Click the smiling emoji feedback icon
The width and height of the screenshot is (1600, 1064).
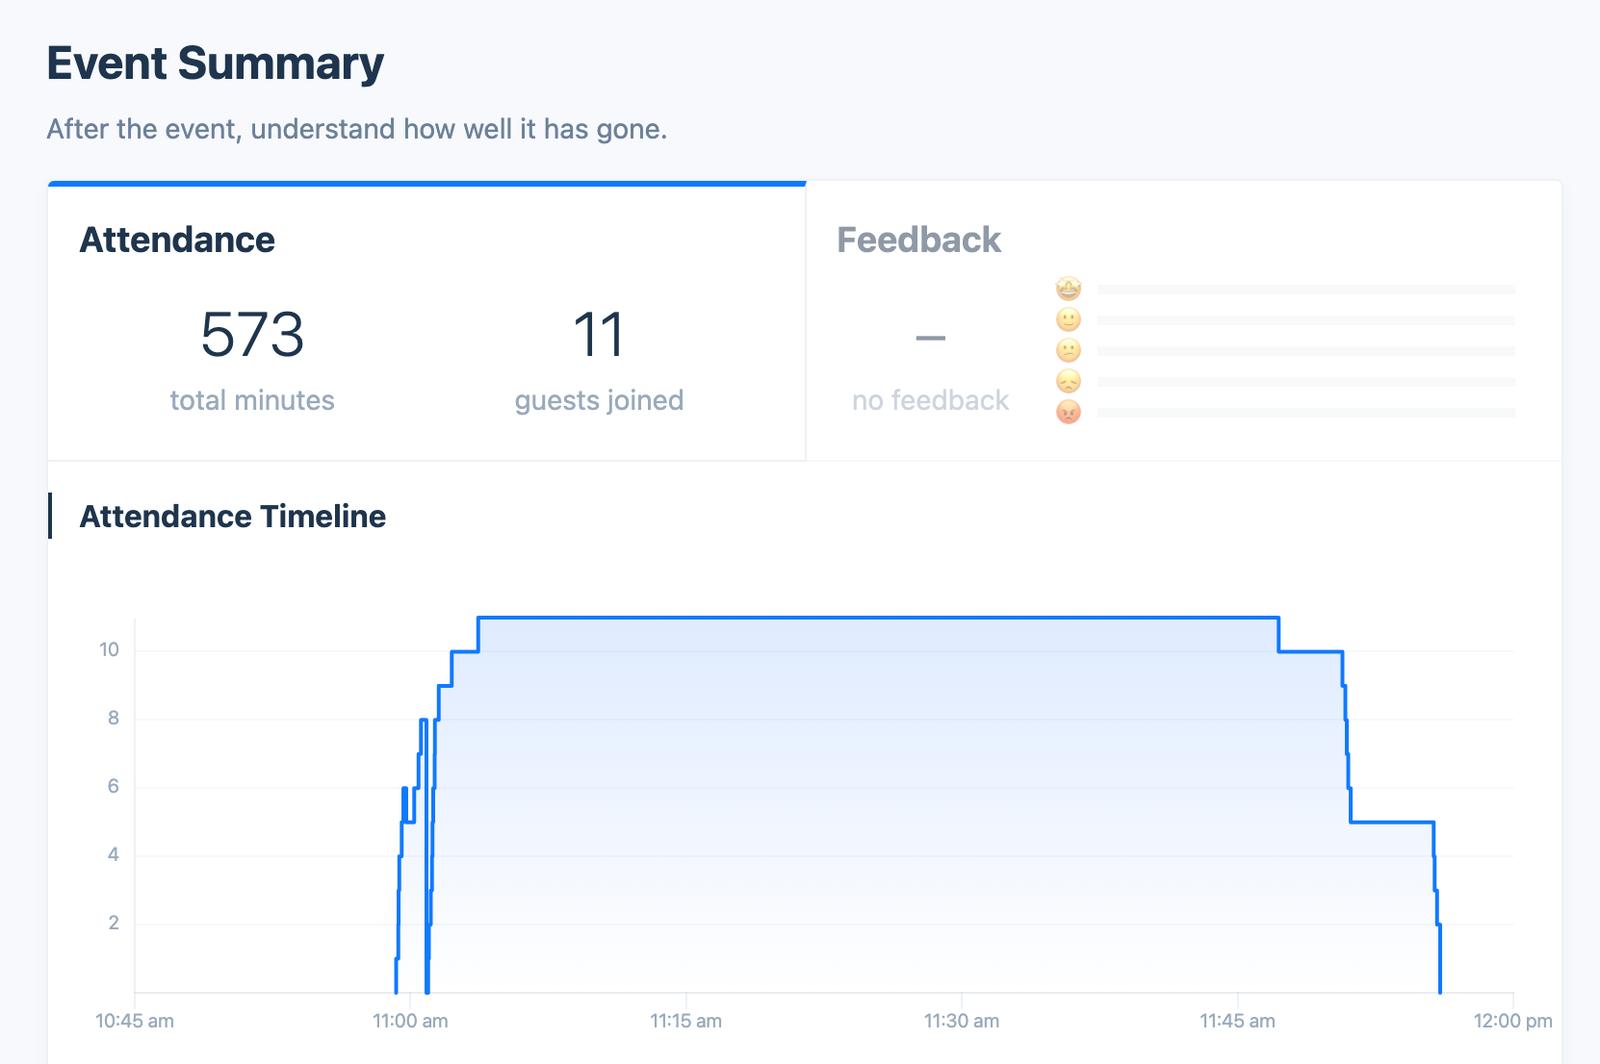[x=1068, y=320]
